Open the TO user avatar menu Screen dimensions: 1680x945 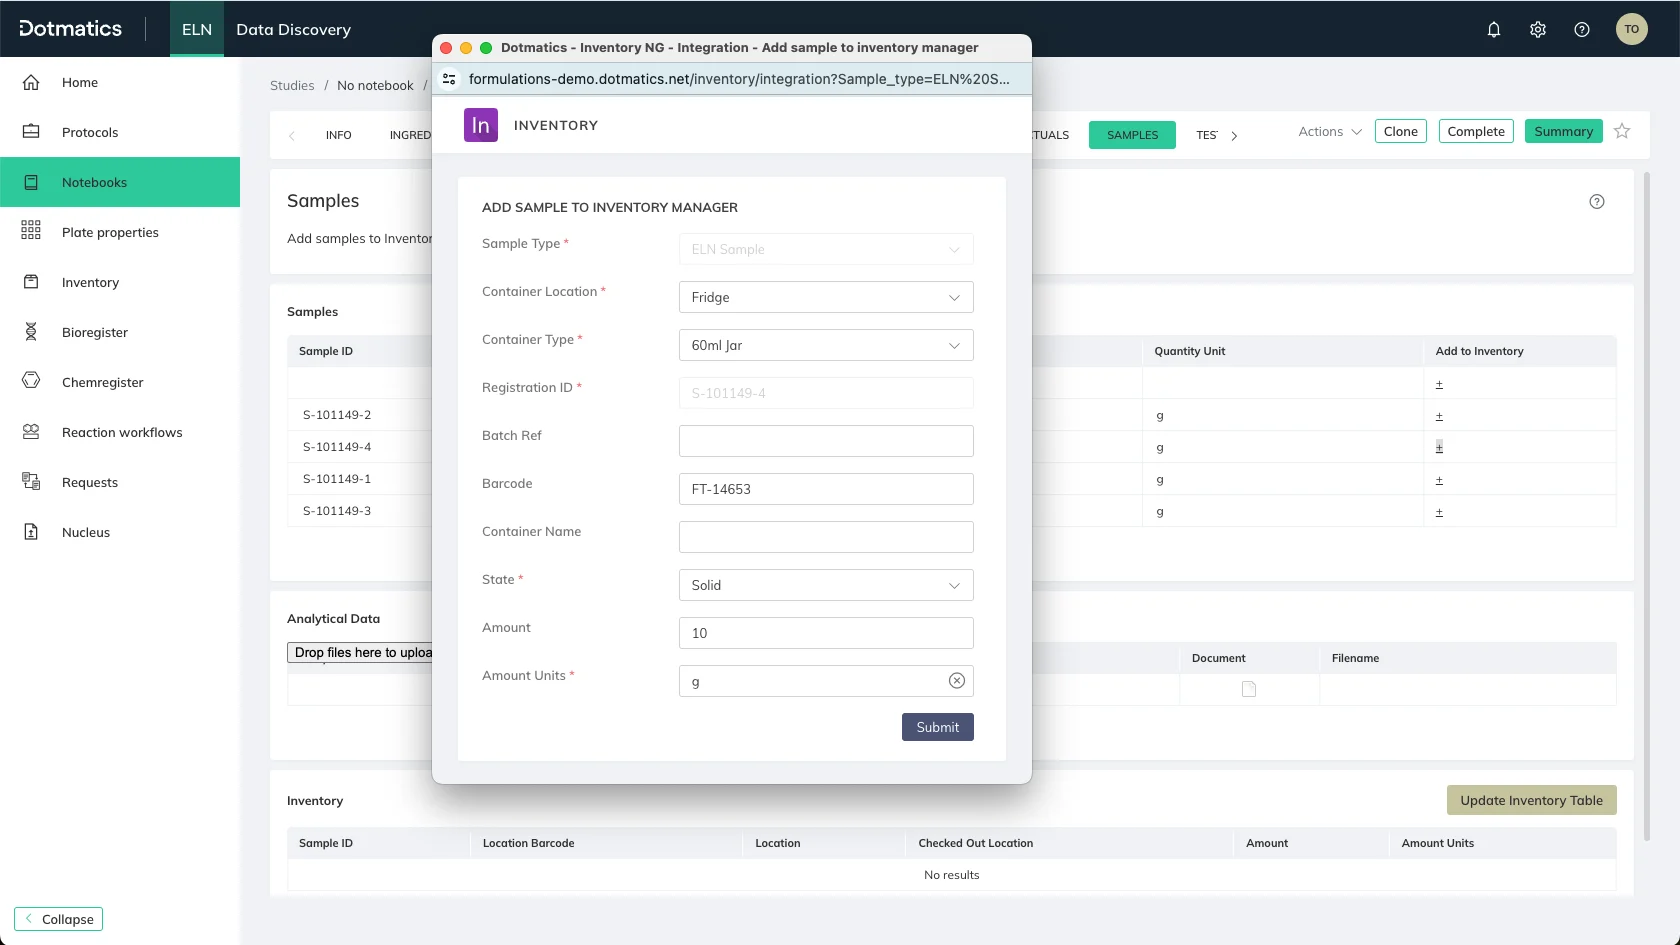(1632, 29)
